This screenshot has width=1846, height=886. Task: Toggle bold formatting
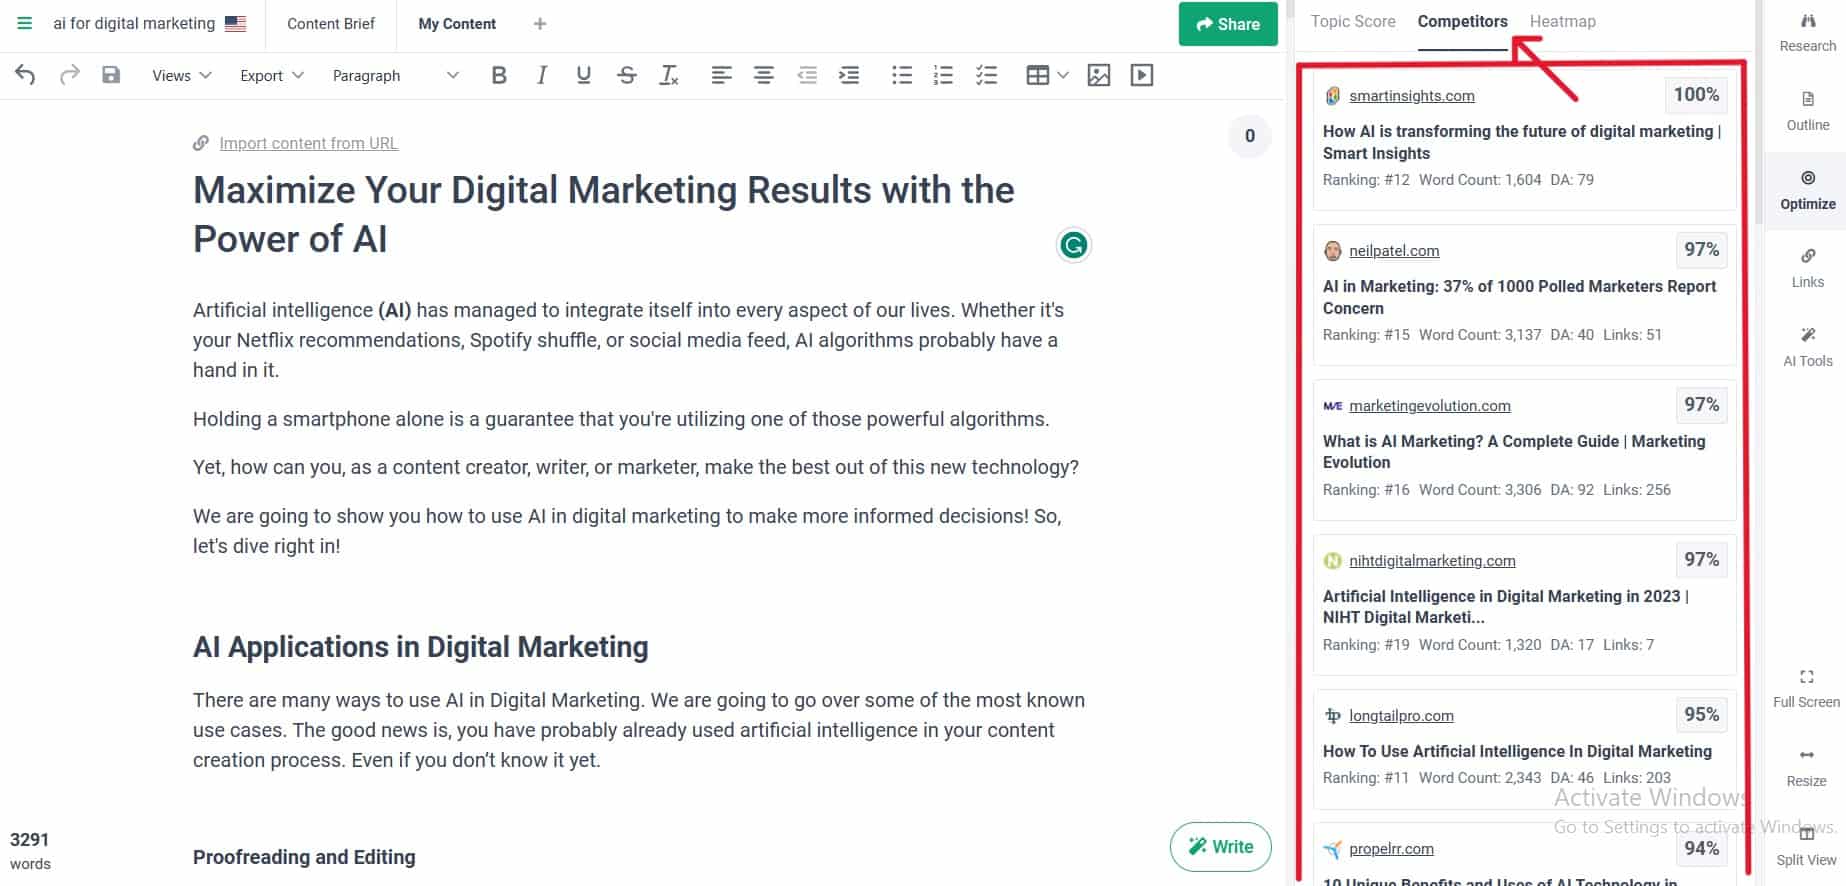(499, 75)
